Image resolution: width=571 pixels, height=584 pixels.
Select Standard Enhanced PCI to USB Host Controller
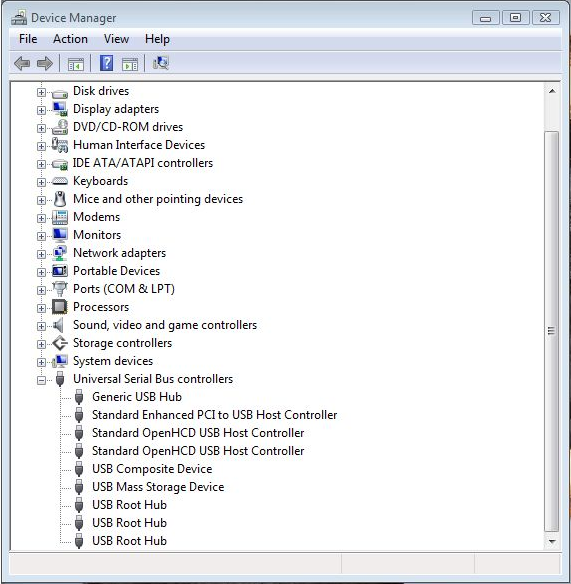pyautogui.click(x=215, y=415)
